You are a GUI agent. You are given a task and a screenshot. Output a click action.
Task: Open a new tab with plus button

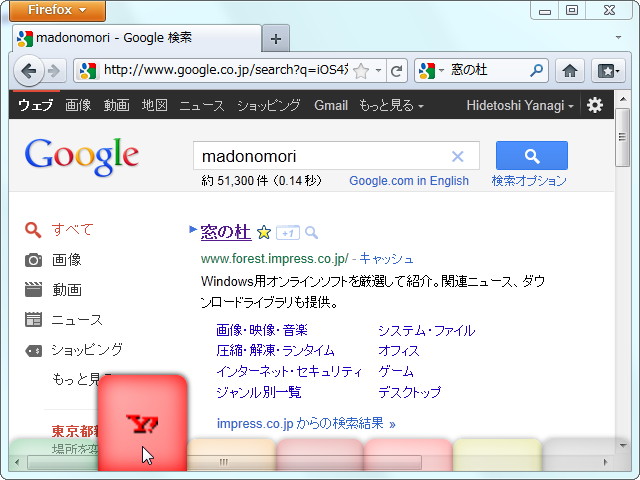[276, 39]
